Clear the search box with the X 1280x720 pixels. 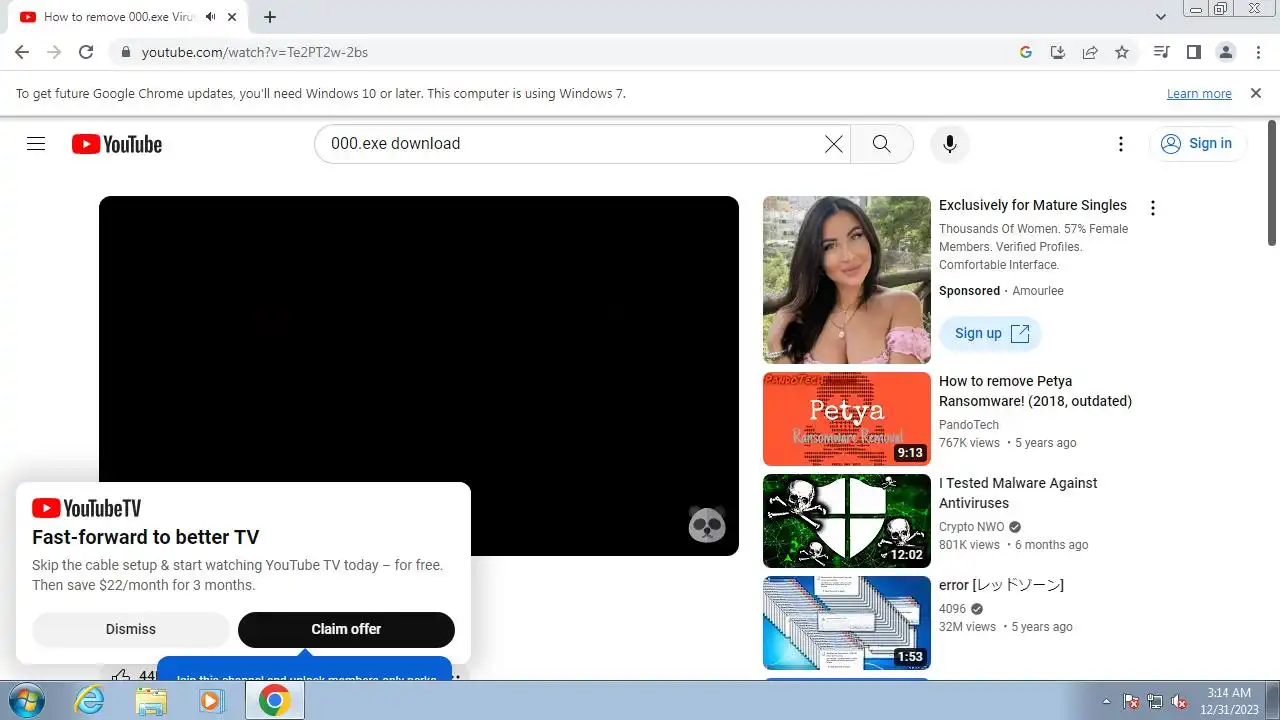[833, 144]
